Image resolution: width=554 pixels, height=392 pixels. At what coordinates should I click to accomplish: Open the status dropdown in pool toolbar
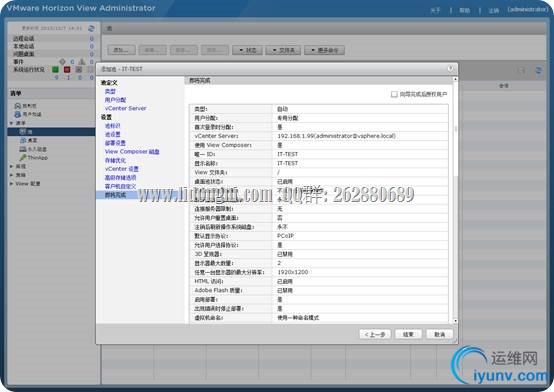[x=247, y=50]
